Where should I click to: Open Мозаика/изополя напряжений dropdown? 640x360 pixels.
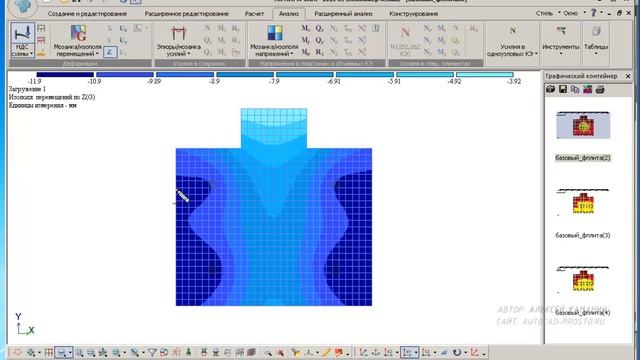(x=291, y=54)
